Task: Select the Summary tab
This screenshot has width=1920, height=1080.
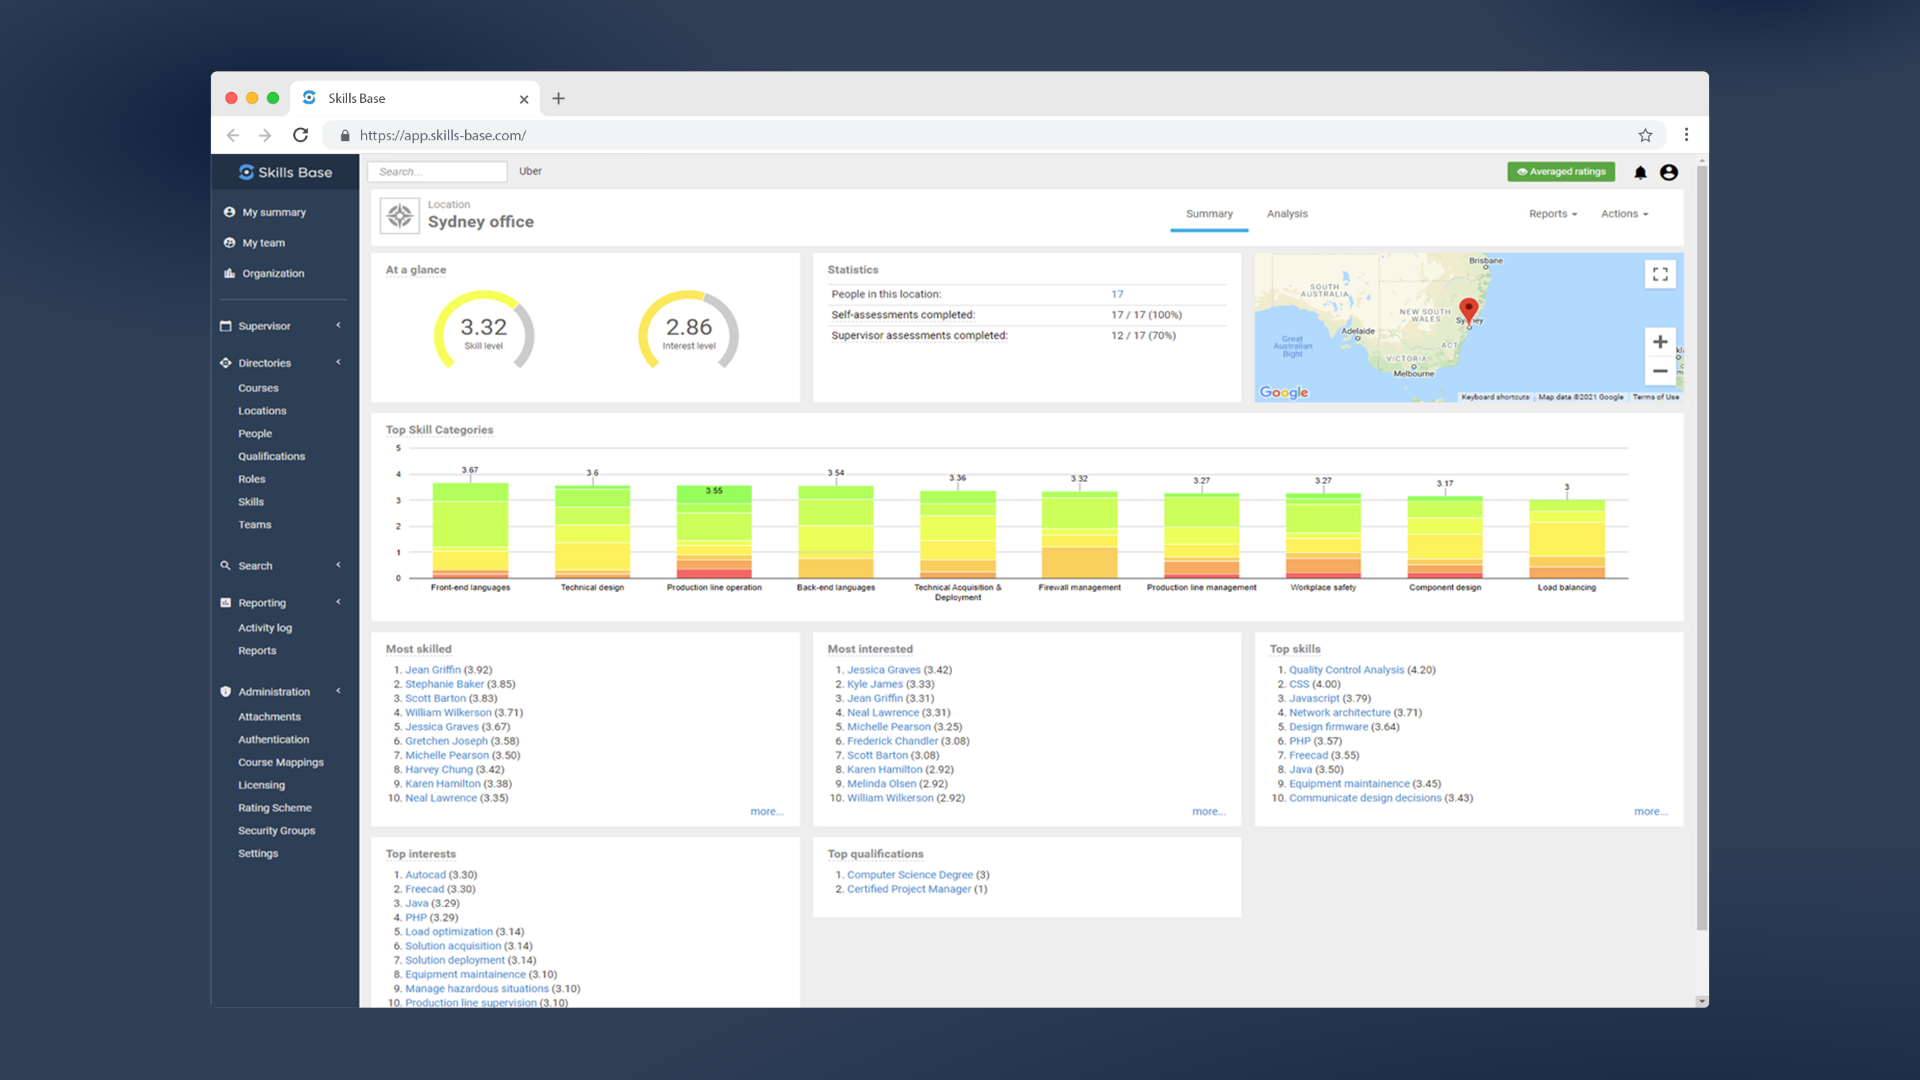Action: [1209, 214]
